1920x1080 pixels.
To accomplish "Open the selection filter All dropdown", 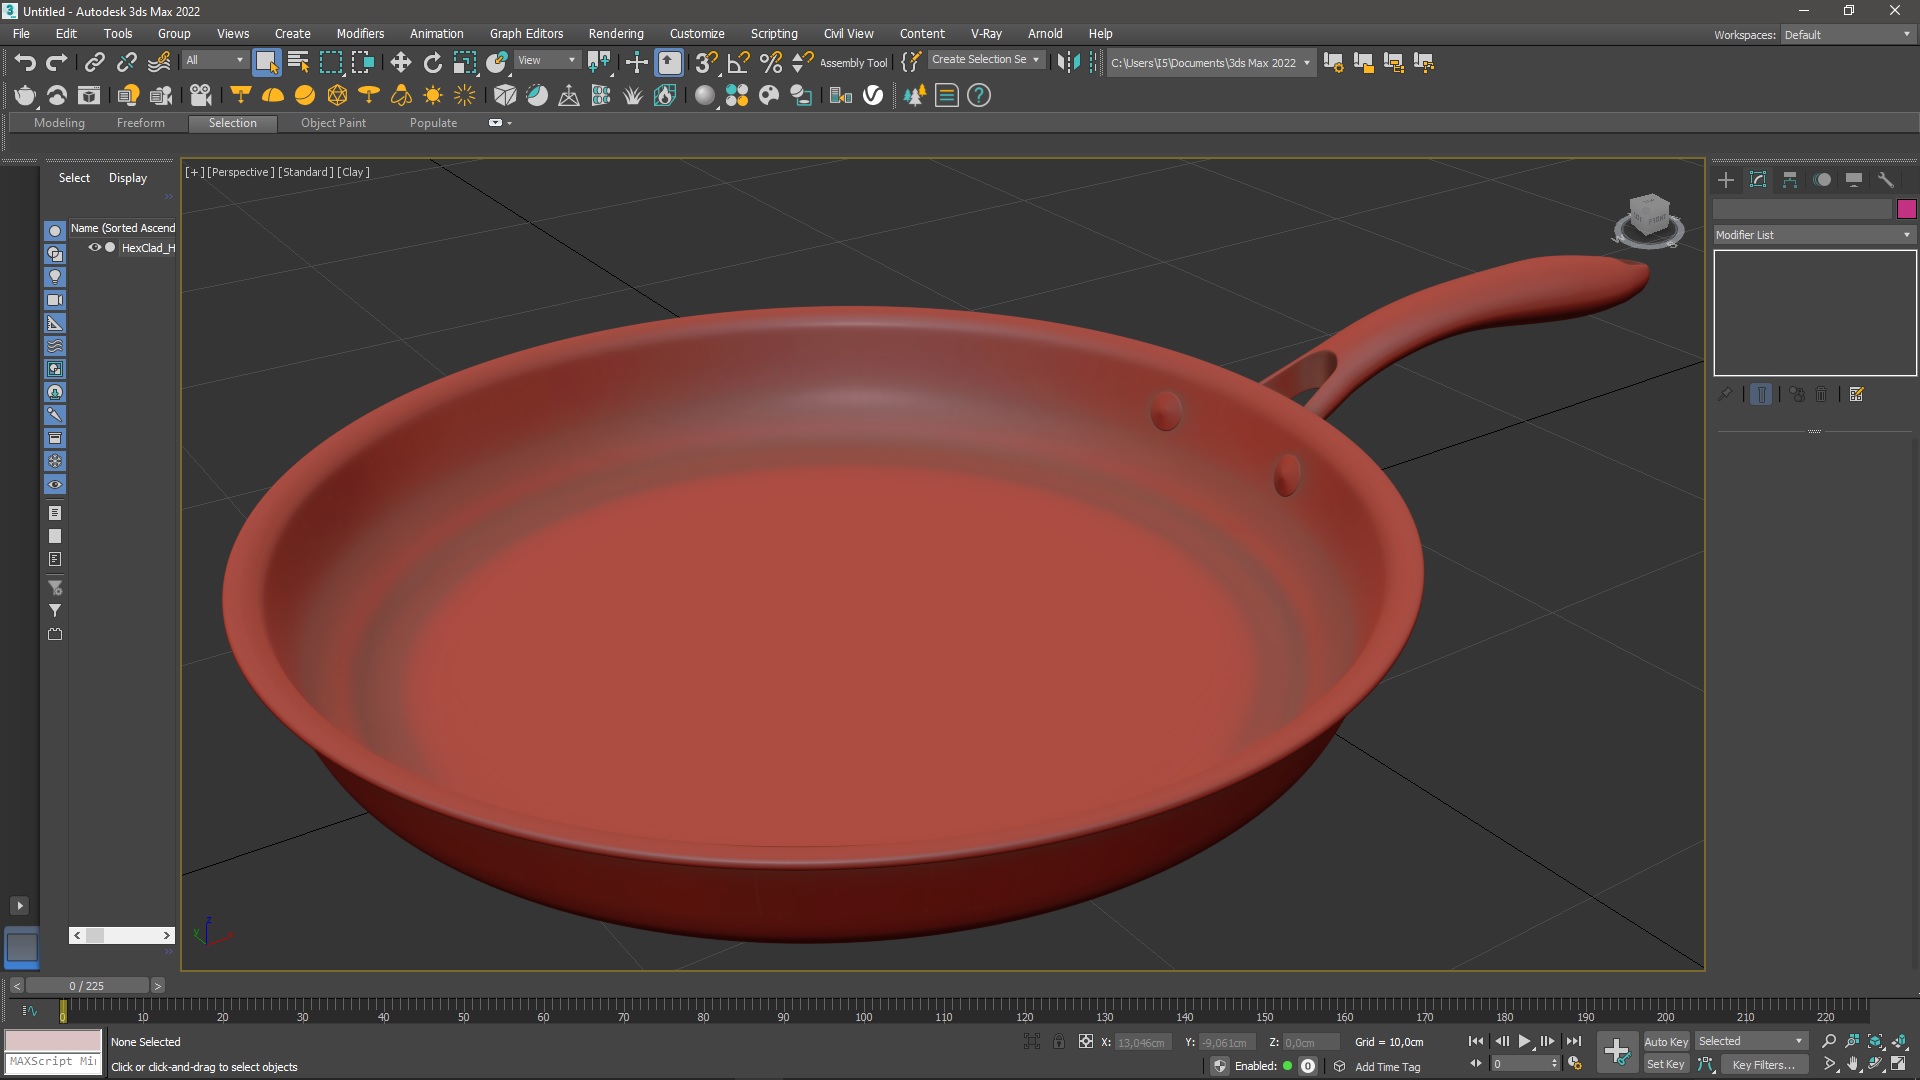I will tap(214, 61).
